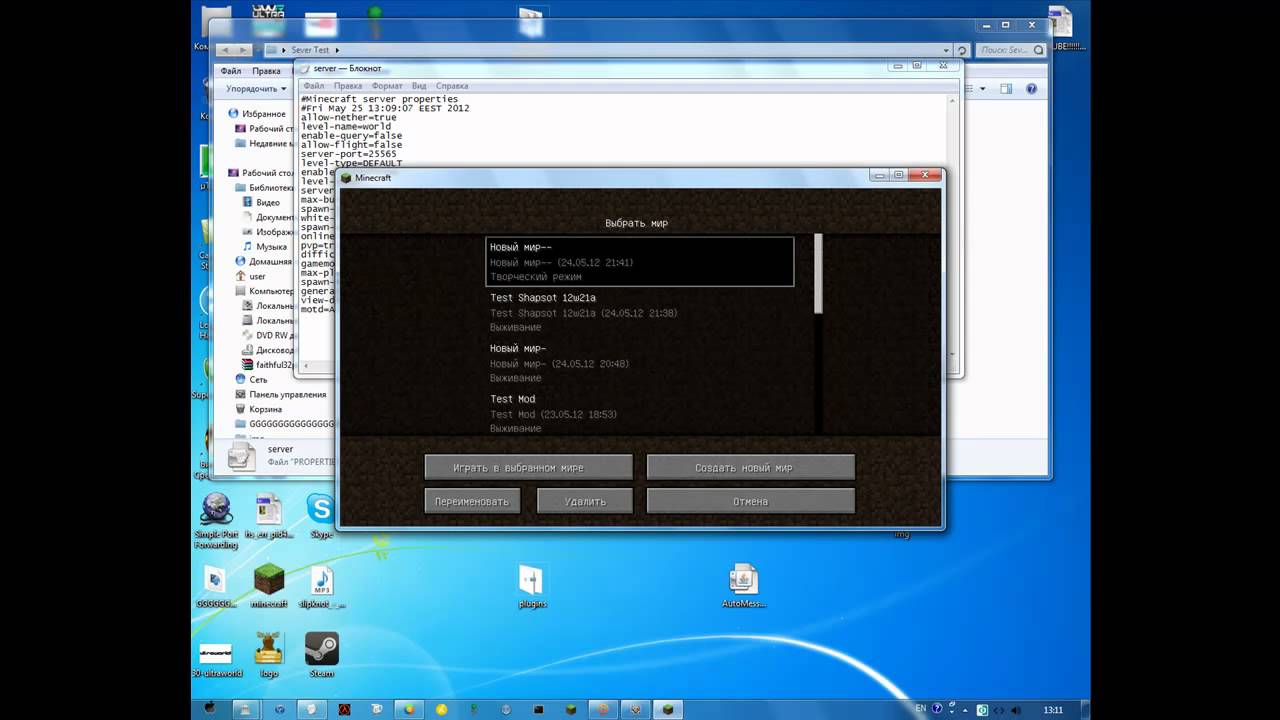The width and height of the screenshot is (1280, 720).
Task: Open 'Simple Port Forwarding' desktop icon
Action: 216,520
